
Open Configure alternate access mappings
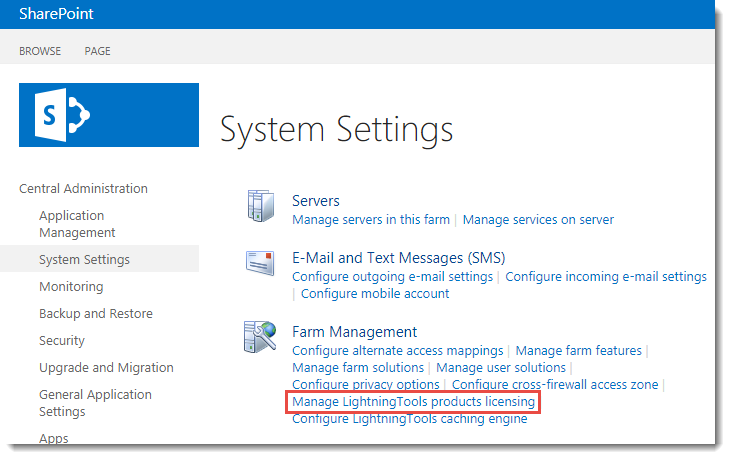(x=398, y=351)
